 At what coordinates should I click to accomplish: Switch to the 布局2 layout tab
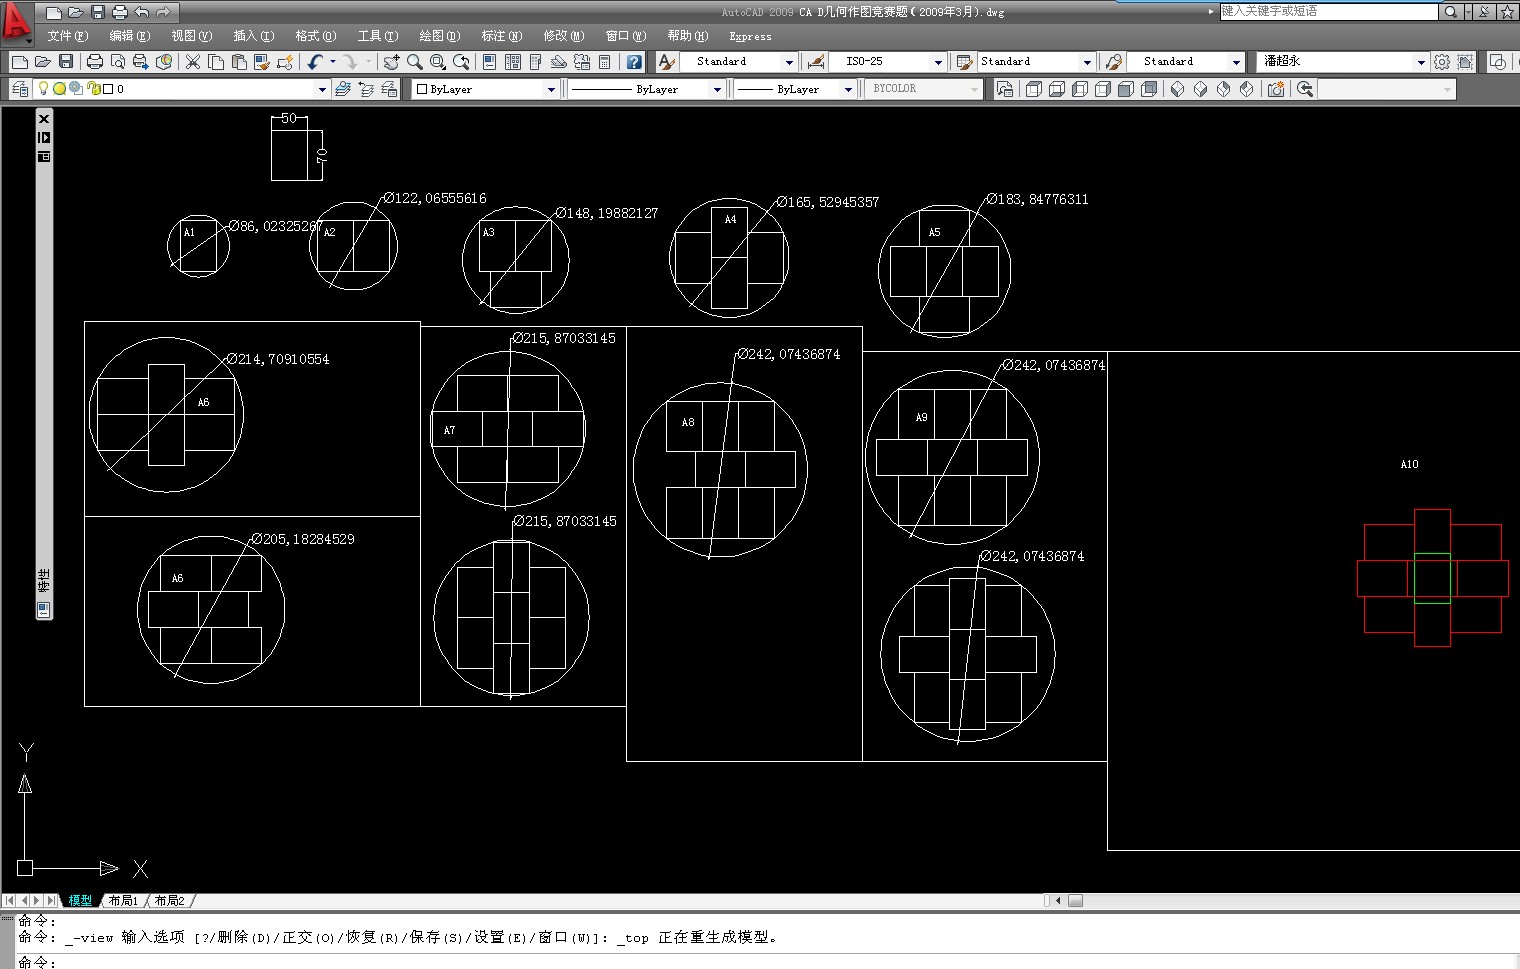pyautogui.click(x=169, y=901)
